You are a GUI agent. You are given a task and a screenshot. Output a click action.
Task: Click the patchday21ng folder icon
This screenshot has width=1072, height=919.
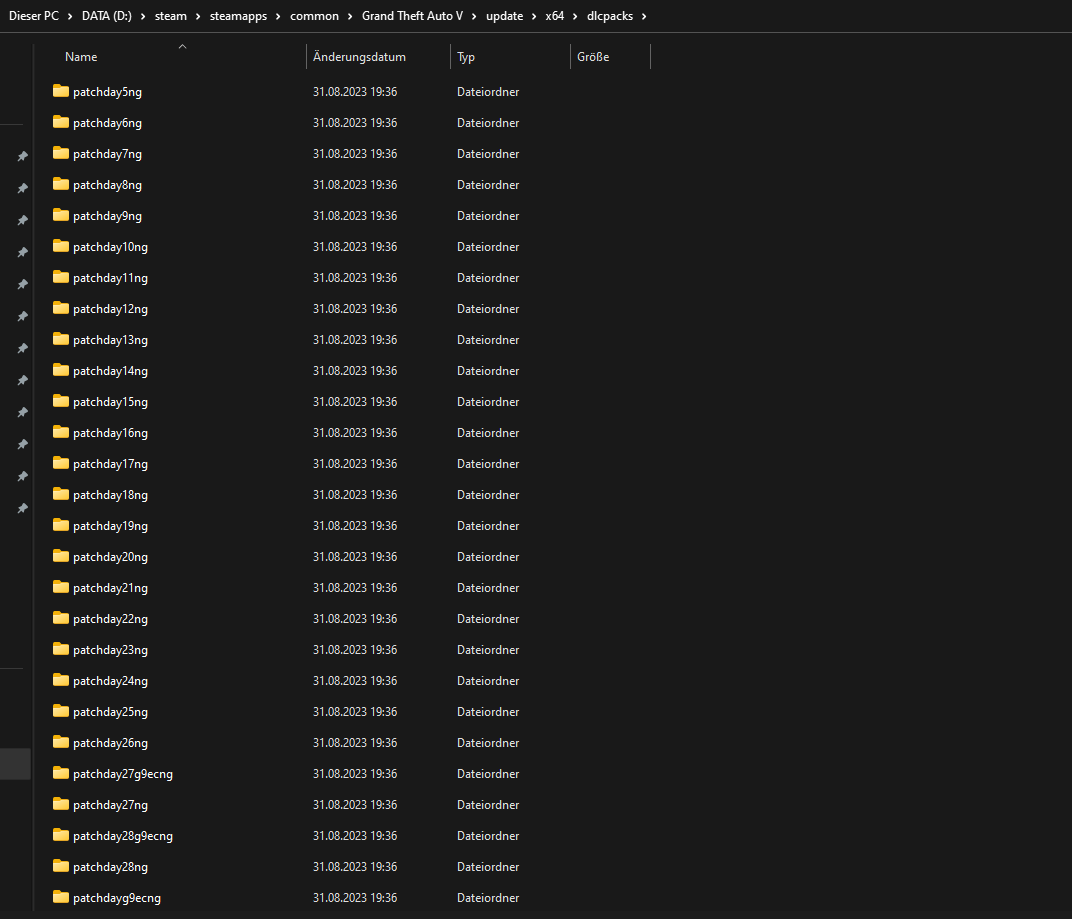61,587
